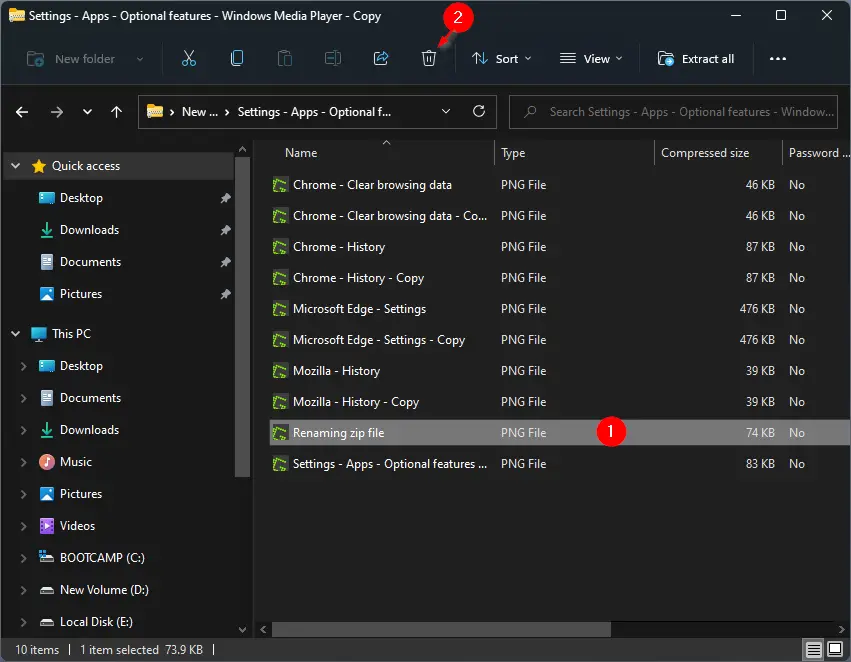Select 'Settings - Apps - Optional features ...' file
This screenshot has width=851, height=662.
point(390,464)
